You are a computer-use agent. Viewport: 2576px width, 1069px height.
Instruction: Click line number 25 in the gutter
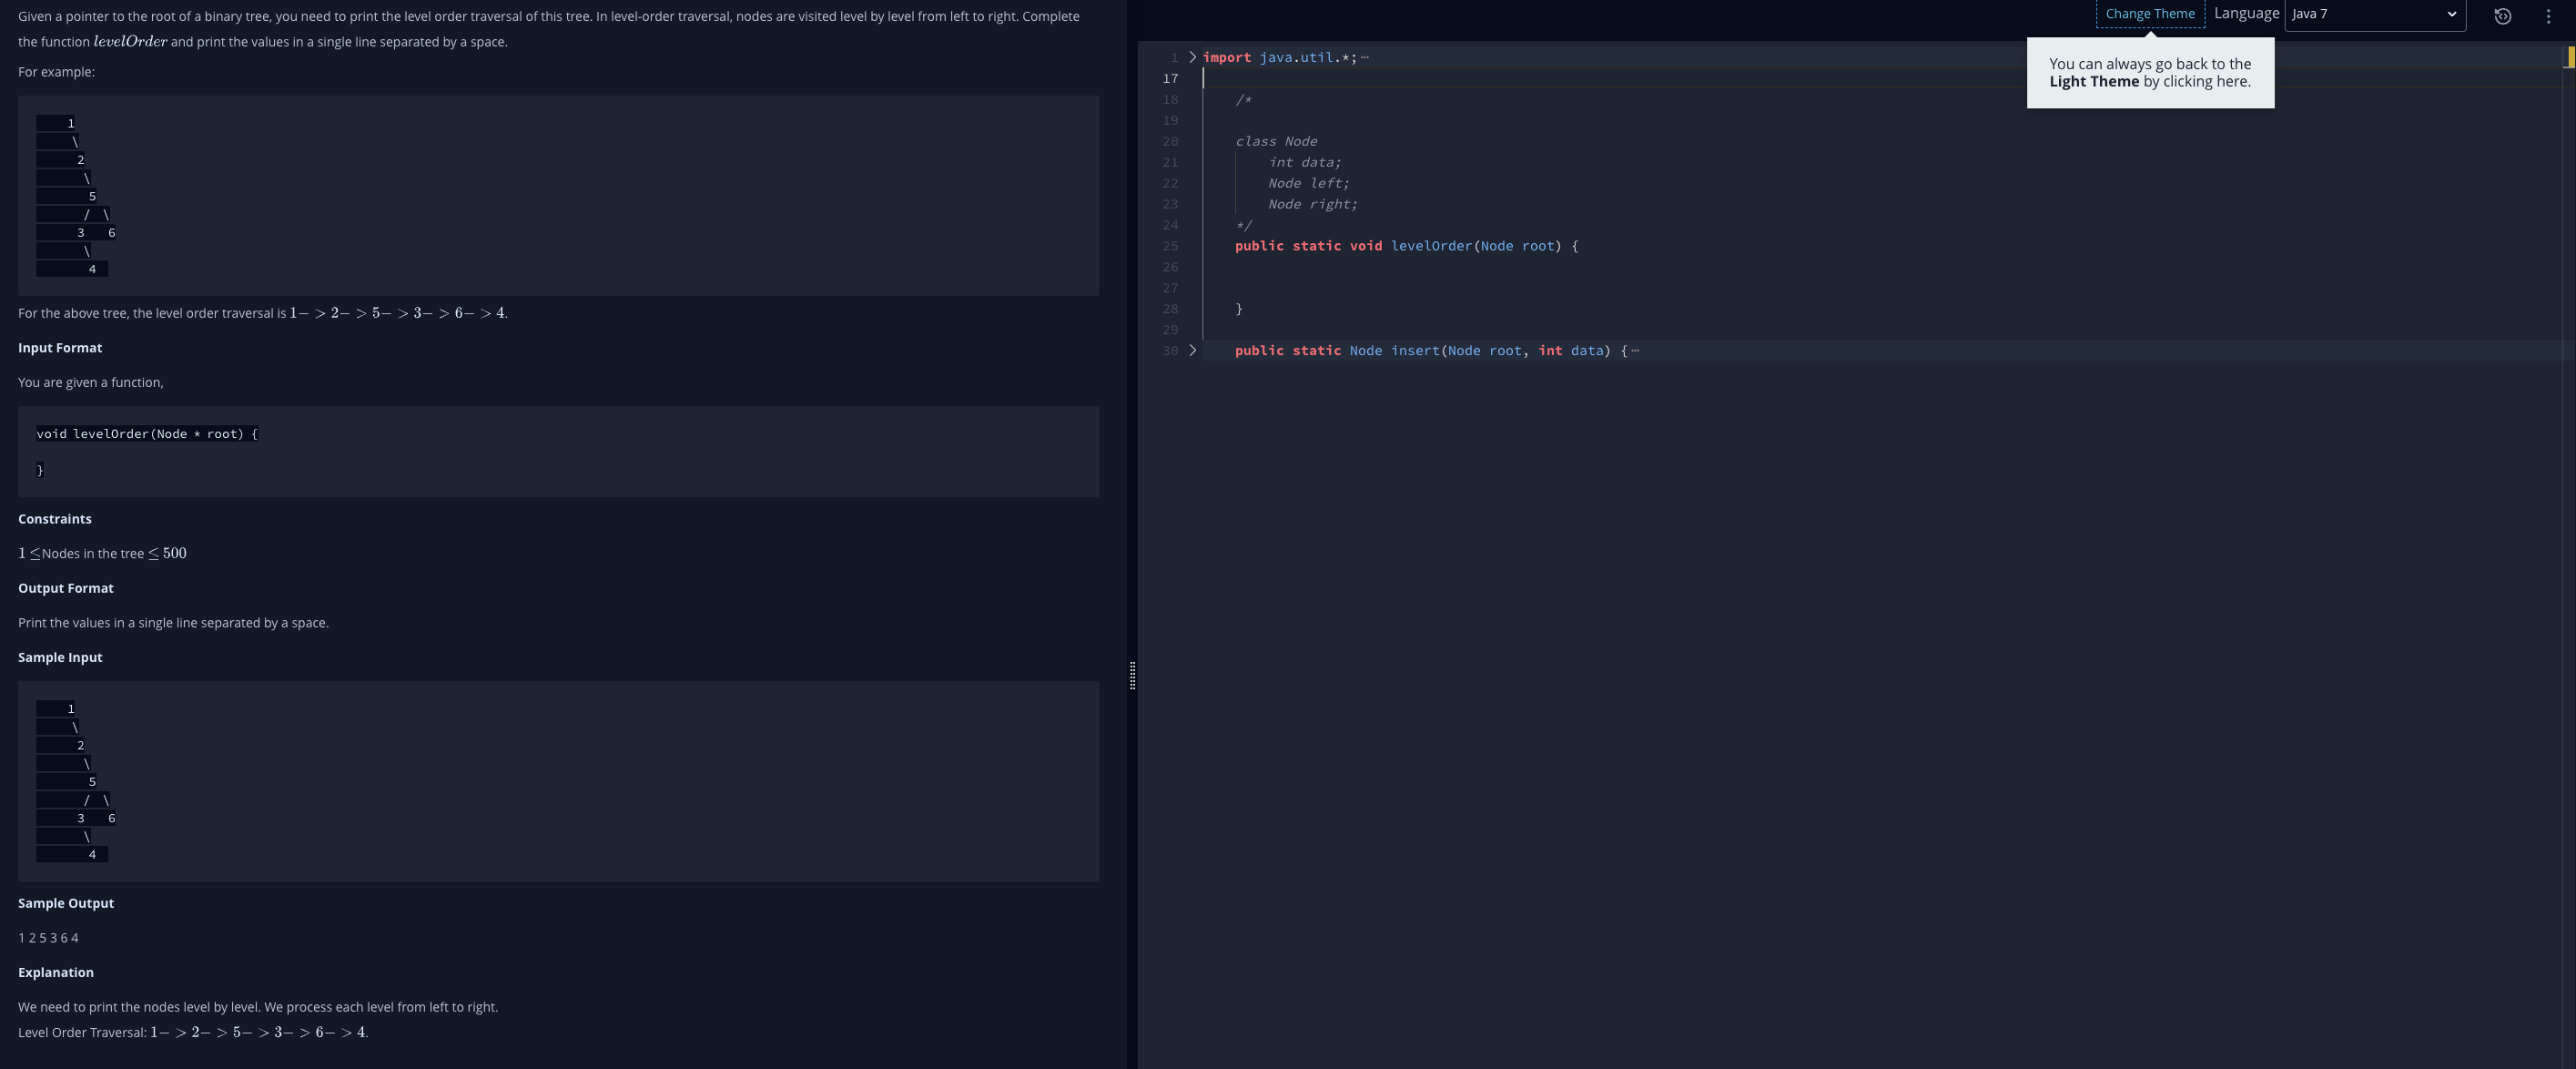pyautogui.click(x=1169, y=246)
